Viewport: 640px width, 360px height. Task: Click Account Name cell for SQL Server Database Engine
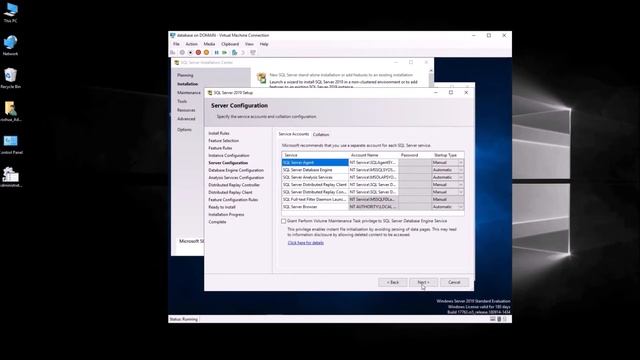pos(373,170)
